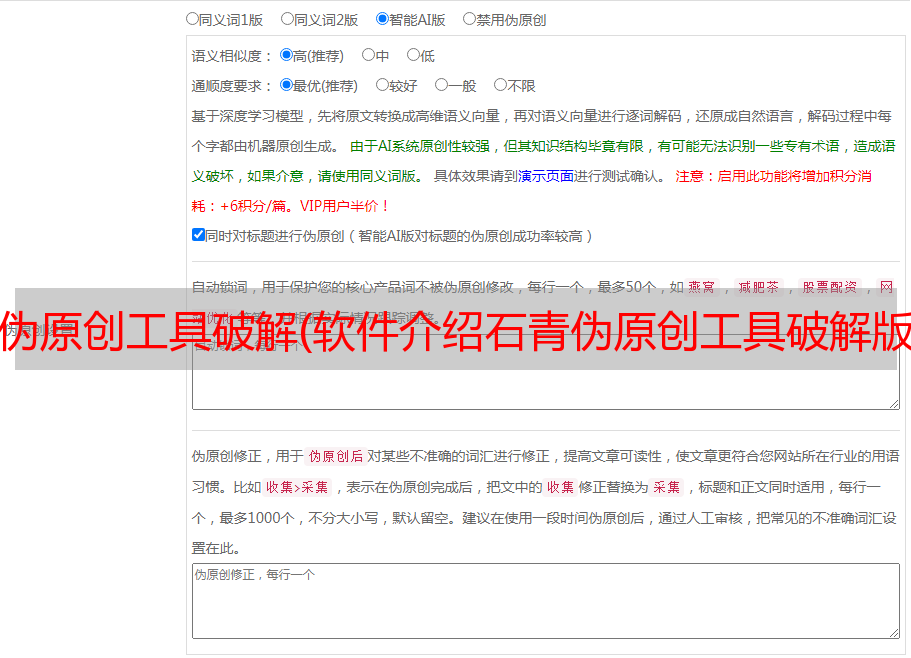The height and width of the screenshot is (658, 911).
Task: Click the 燕窝 example keyword tag
Action: [x=701, y=287]
